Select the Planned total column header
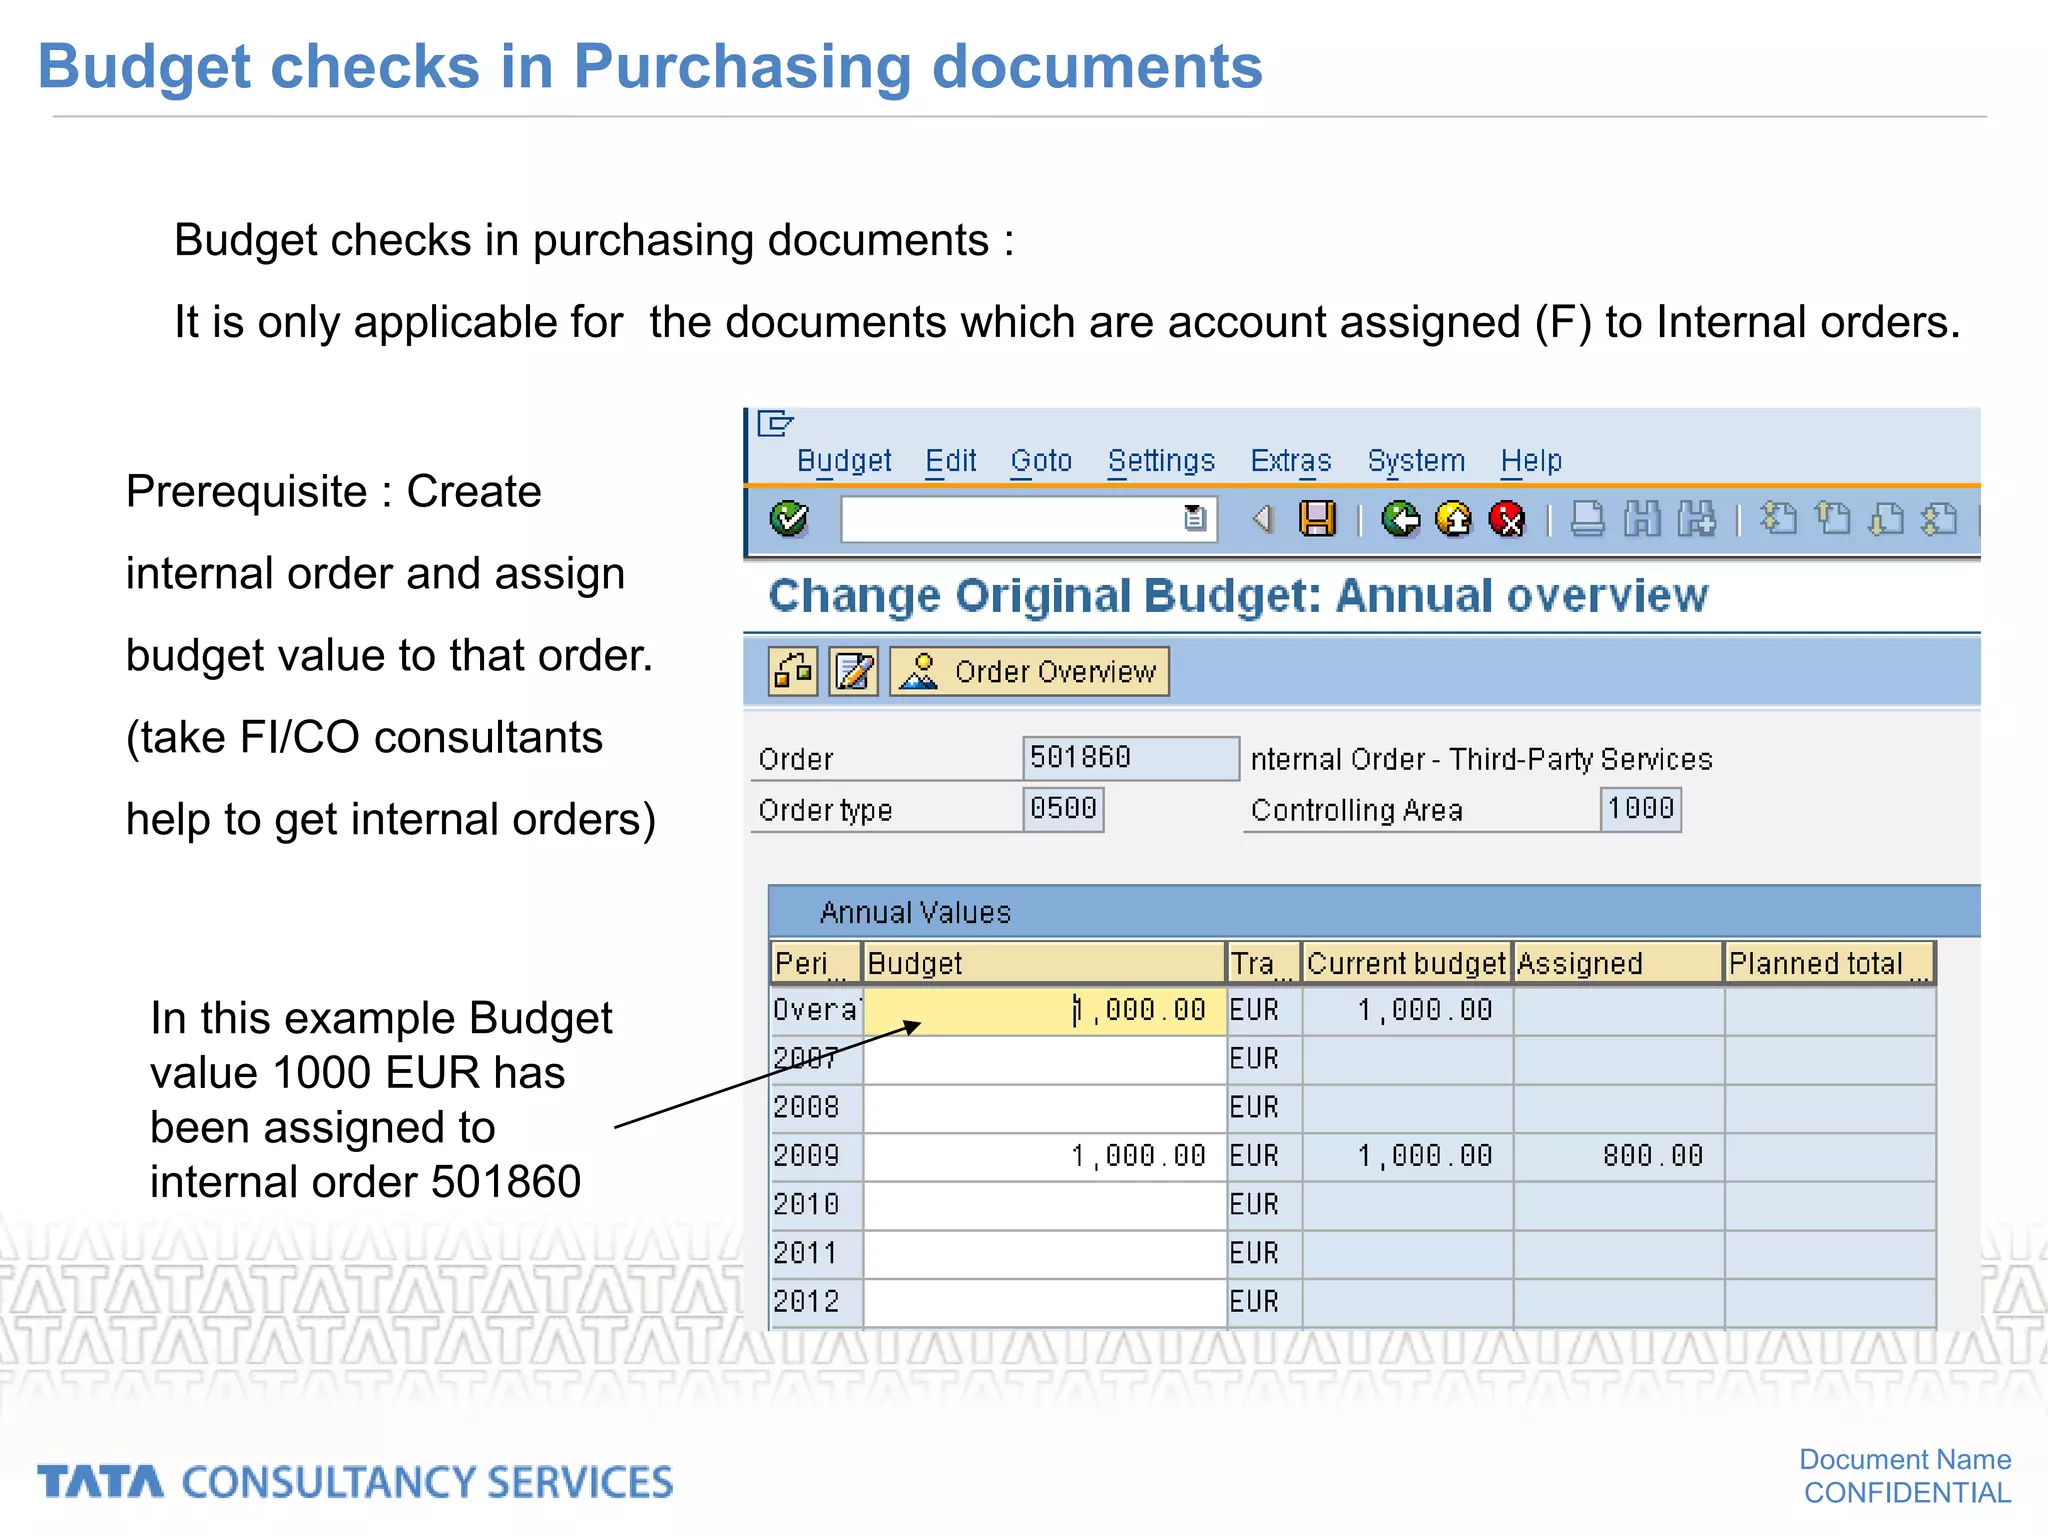The width and height of the screenshot is (2048, 1536). [x=1830, y=963]
